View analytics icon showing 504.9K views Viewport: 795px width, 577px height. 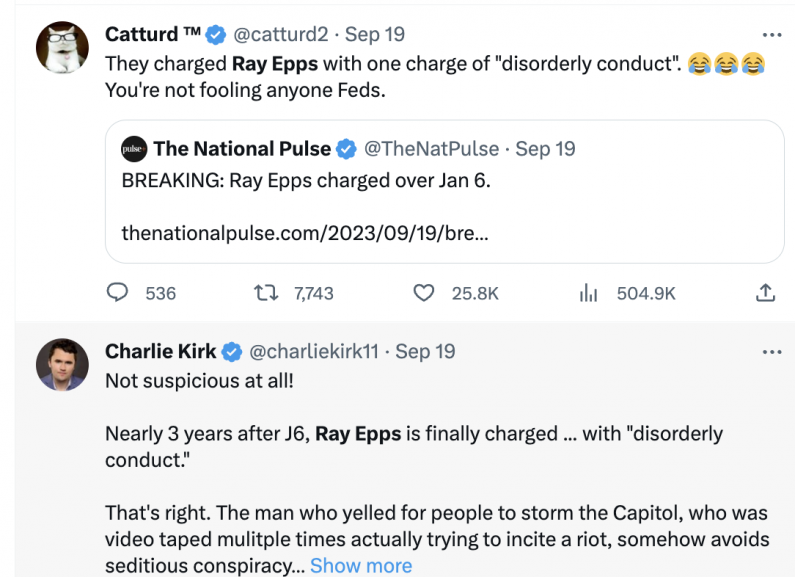(x=589, y=293)
